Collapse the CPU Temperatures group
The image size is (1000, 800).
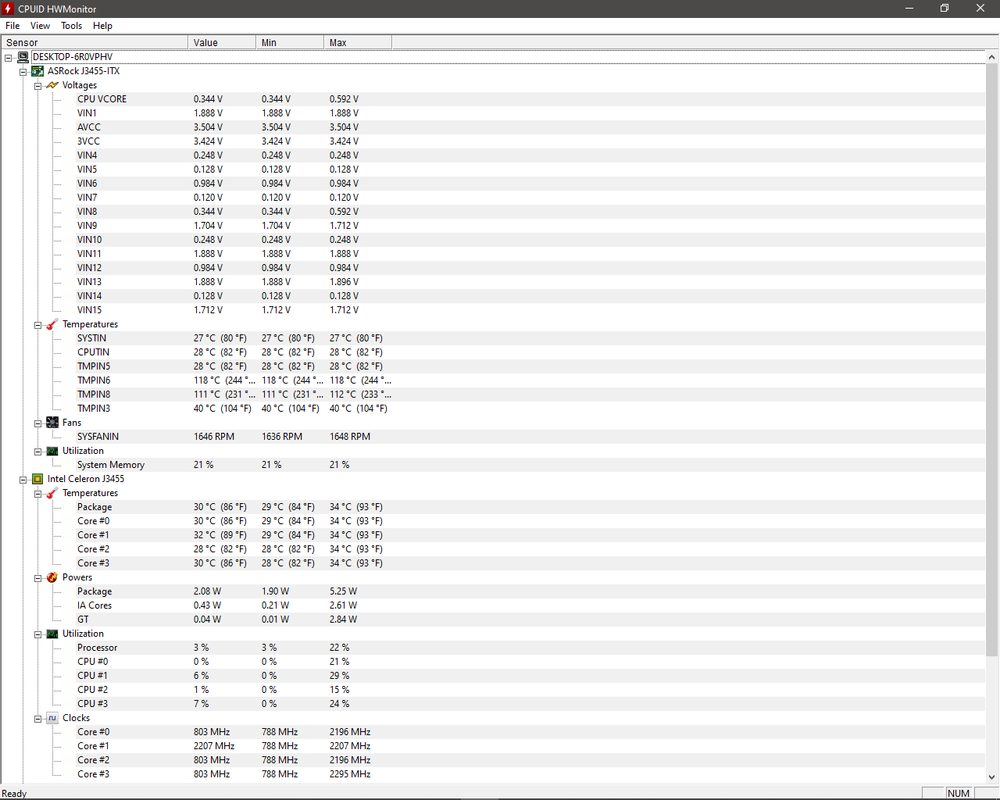pyautogui.click(x=38, y=494)
